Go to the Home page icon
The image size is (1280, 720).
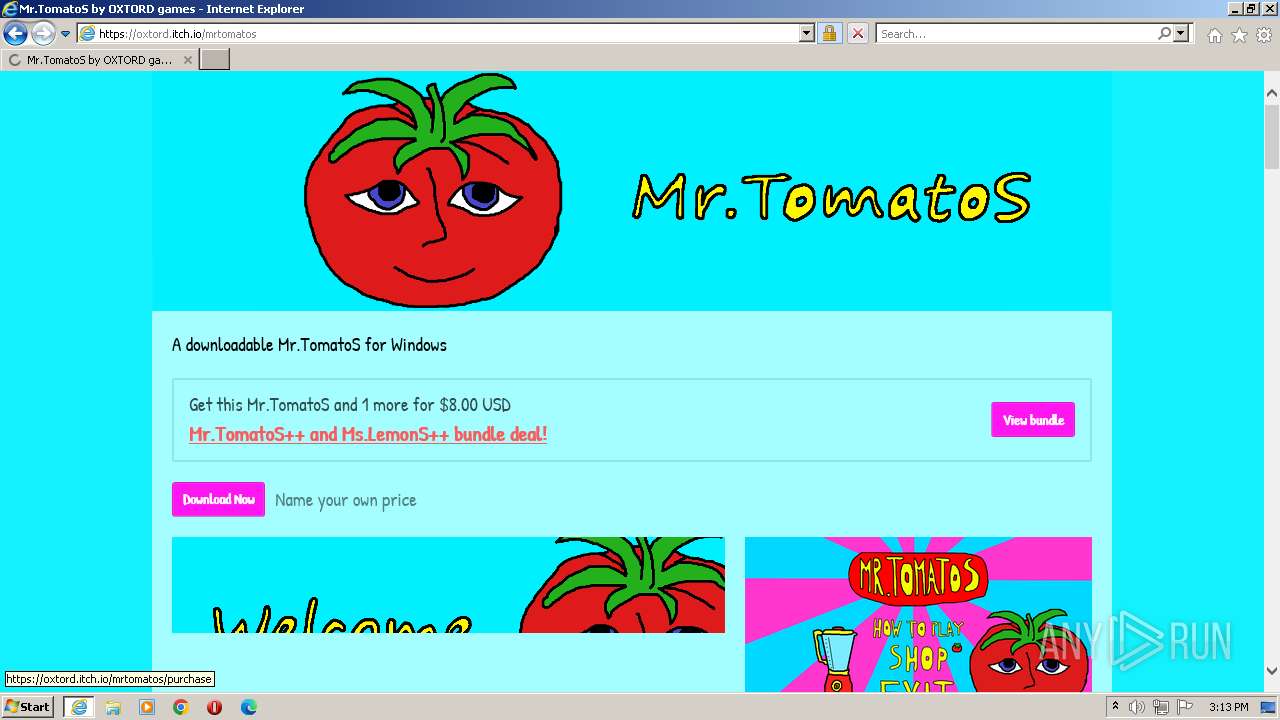pos(1214,35)
